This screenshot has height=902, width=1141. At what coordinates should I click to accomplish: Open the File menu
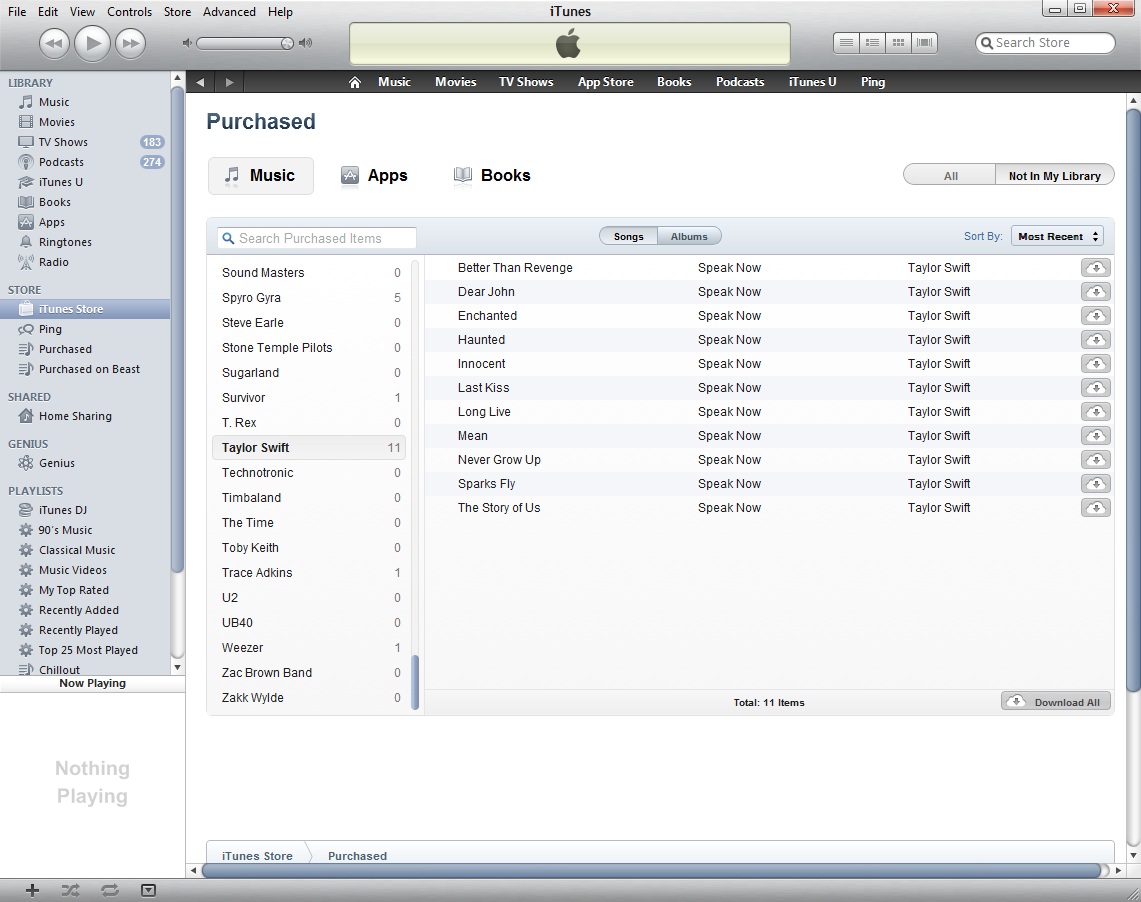[x=17, y=12]
